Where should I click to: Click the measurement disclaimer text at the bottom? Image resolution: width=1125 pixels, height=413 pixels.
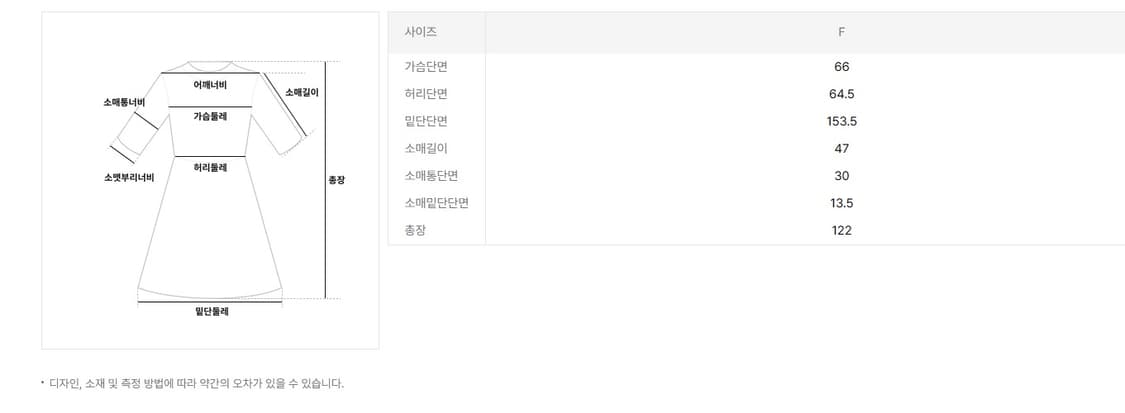(196, 383)
